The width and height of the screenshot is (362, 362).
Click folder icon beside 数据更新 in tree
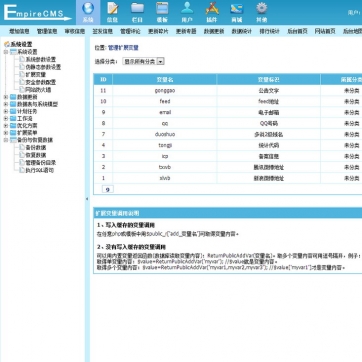coord(13,97)
